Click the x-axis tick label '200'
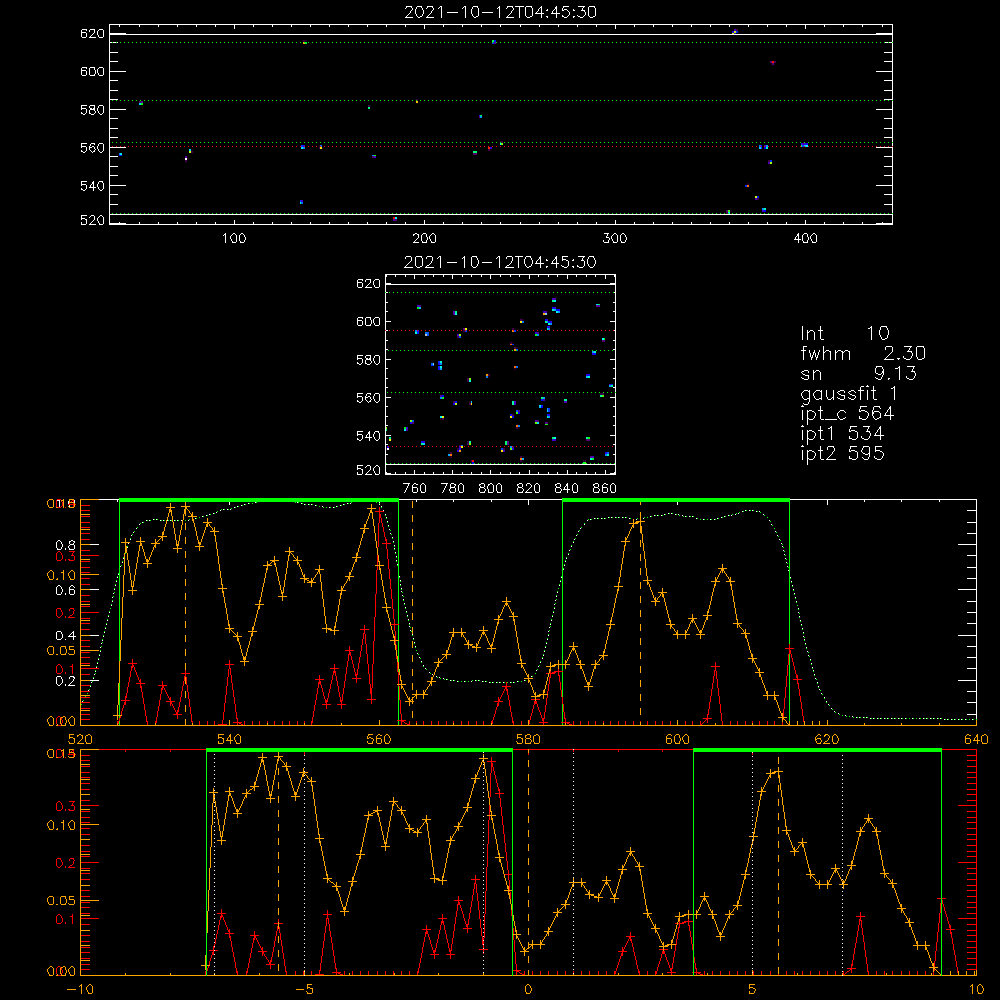The width and height of the screenshot is (1000, 1000). [424, 239]
